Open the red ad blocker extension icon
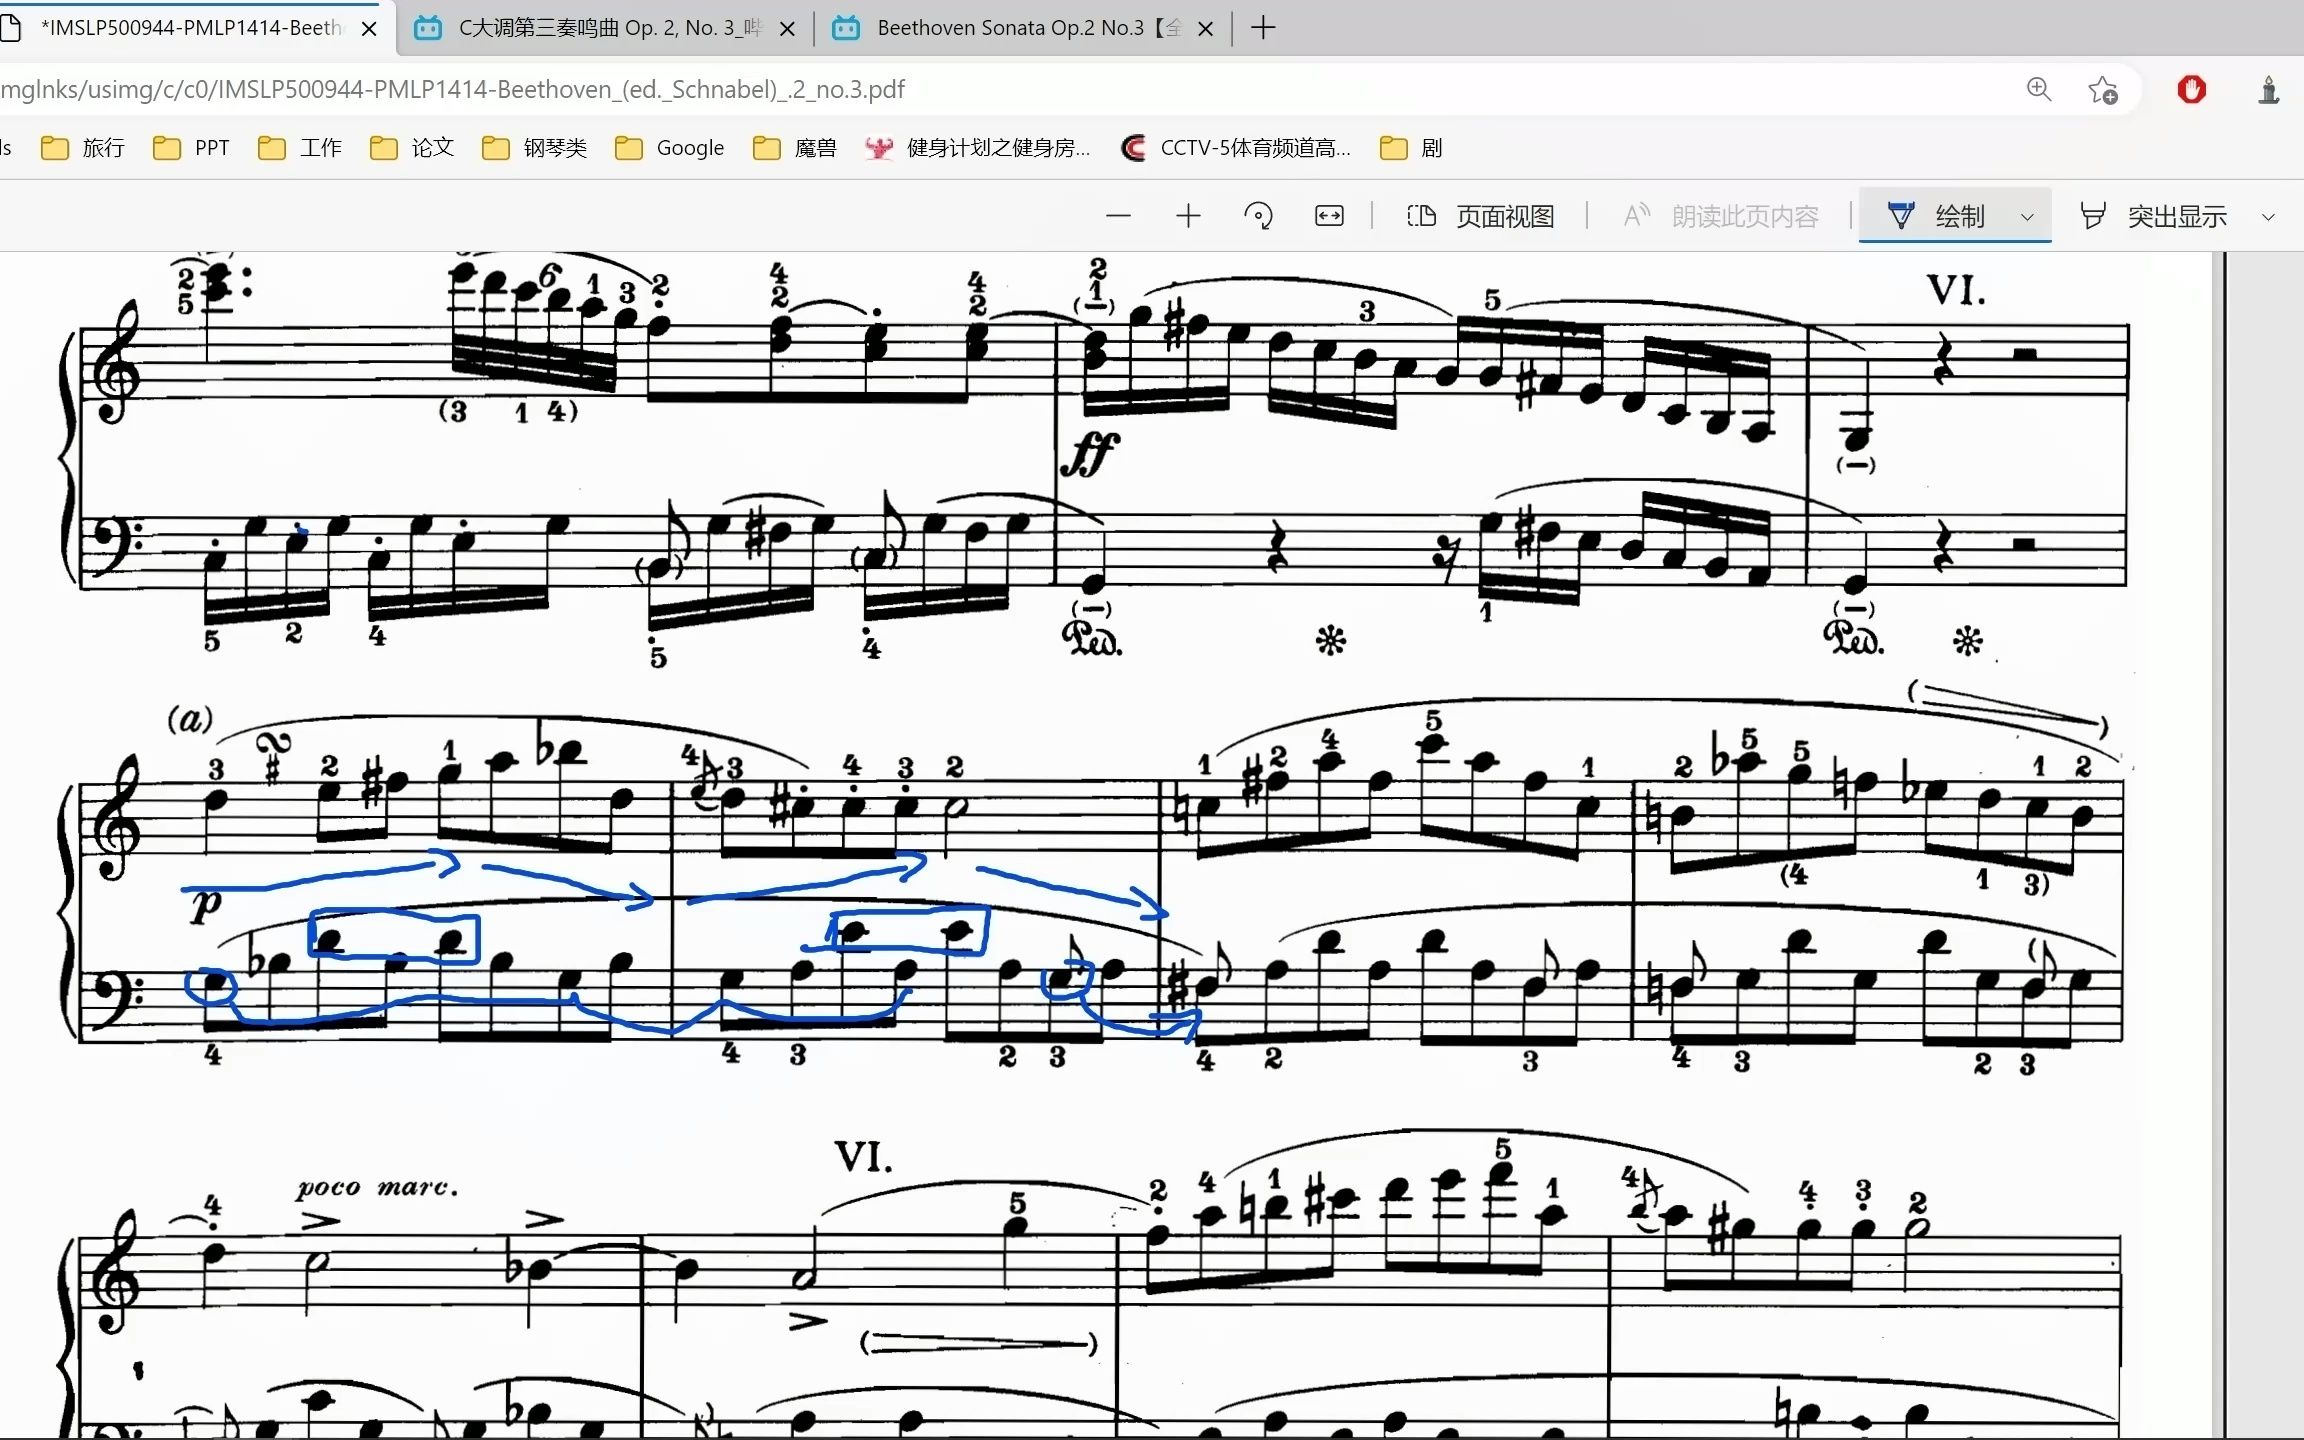2304x1440 pixels. coord(2191,90)
